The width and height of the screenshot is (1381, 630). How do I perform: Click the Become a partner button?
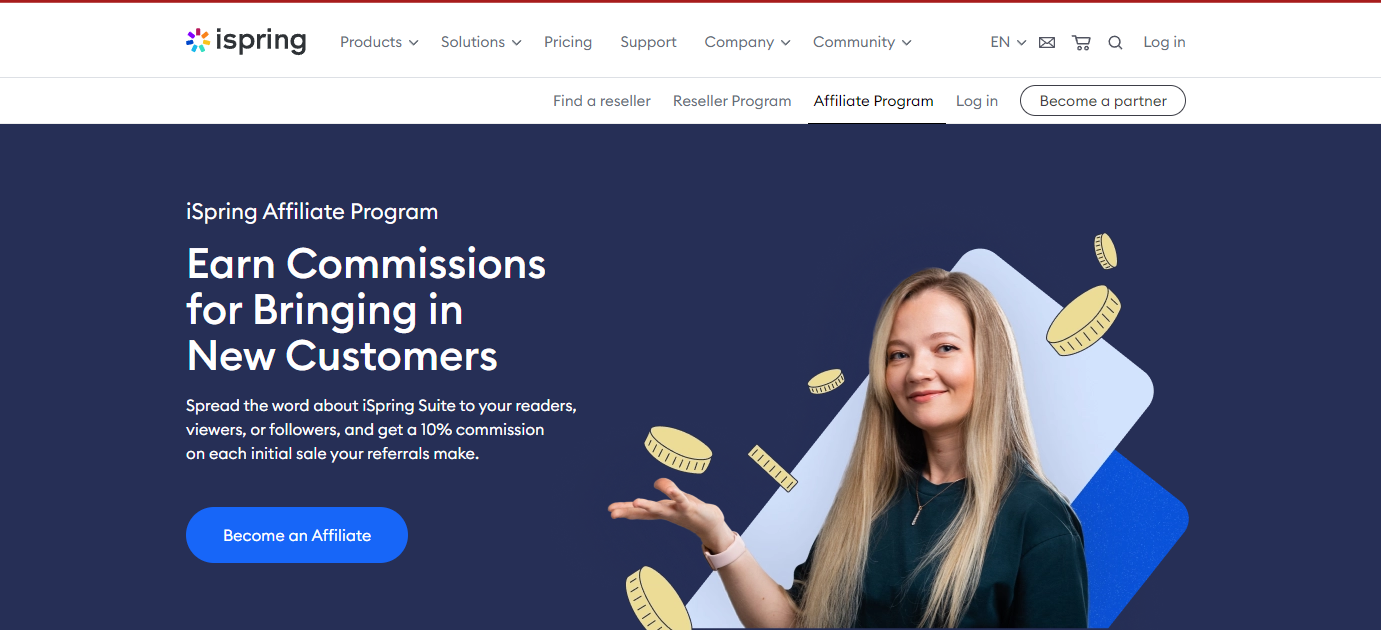pyautogui.click(x=1103, y=101)
